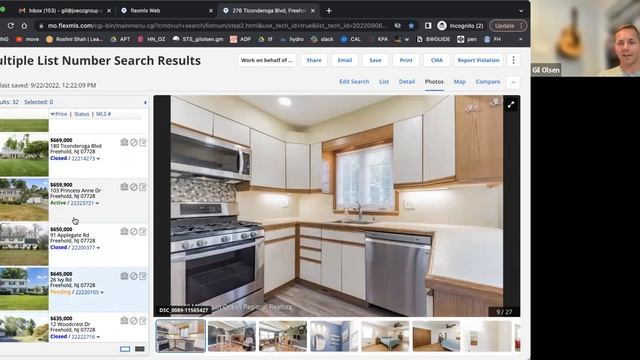
Task: Open the notes icon for 26 Ivy Rd
Action: 142,276
